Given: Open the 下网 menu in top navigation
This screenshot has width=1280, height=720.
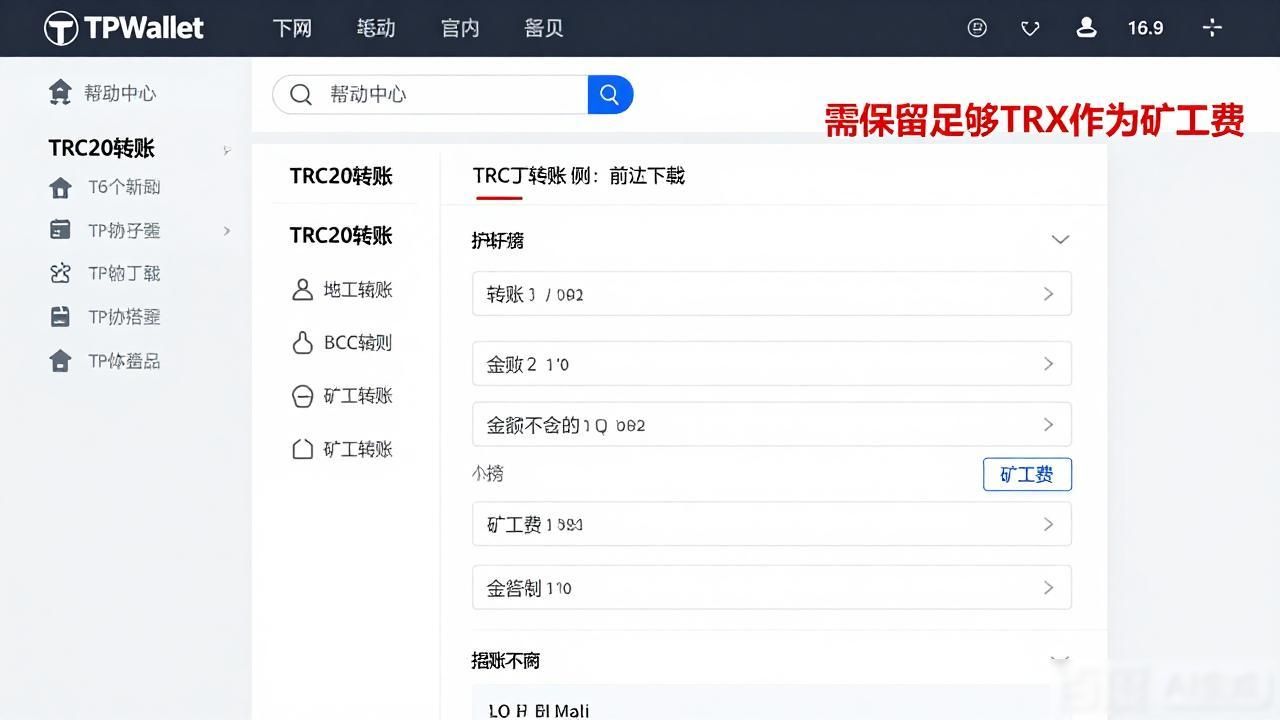Looking at the screenshot, I should [x=292, y=28].
